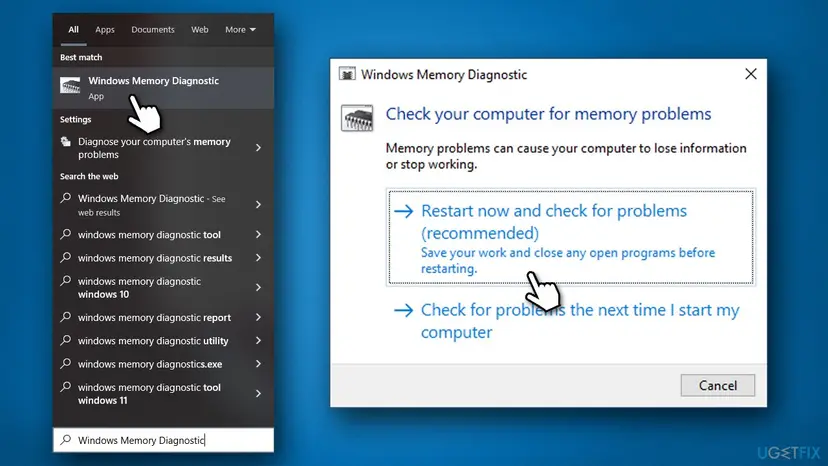This screenshot has height=466, width=828.
Task: Click arrow icon beside Restart now option
Action: coord(404,211)
